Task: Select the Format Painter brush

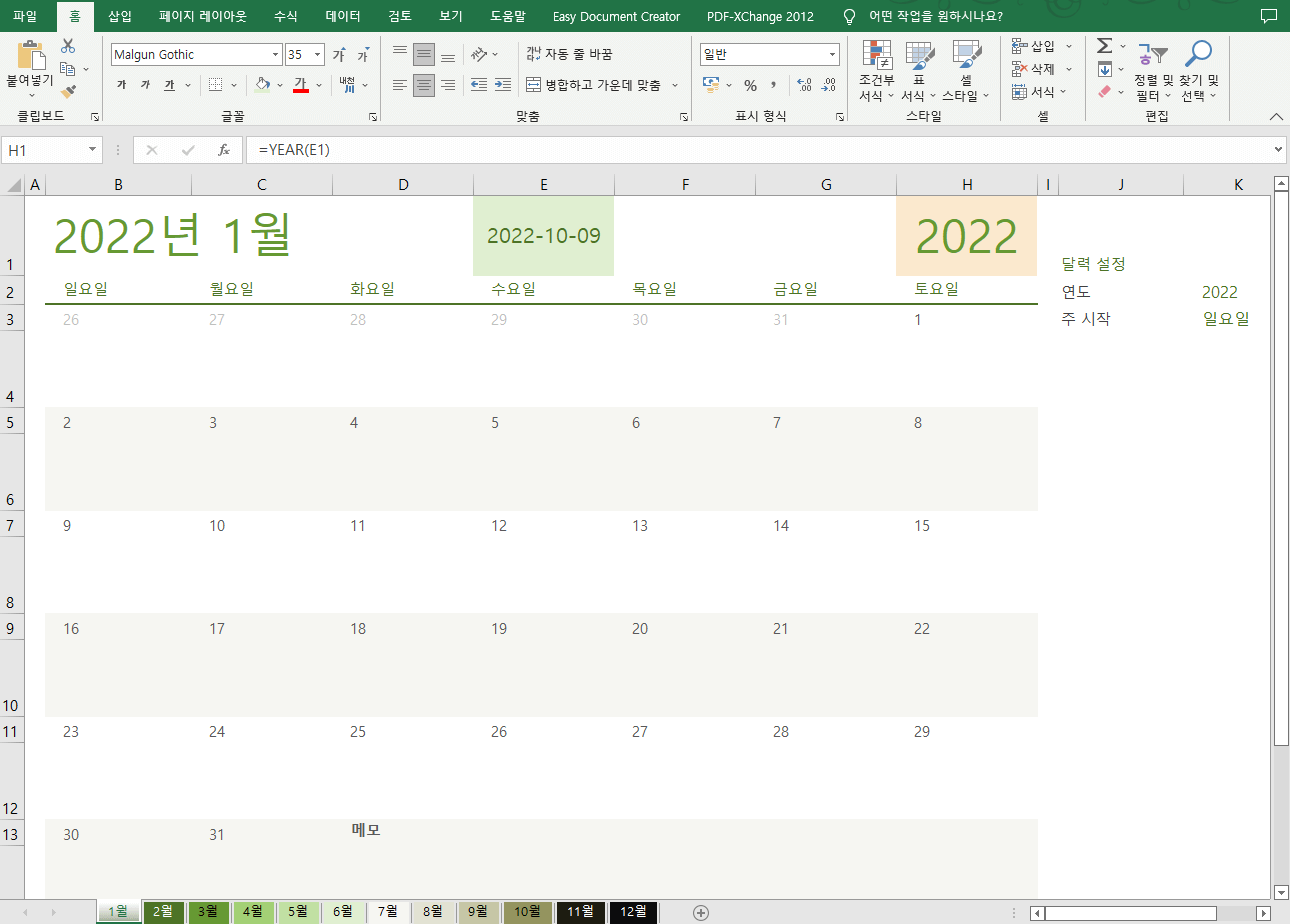Action: 68,92
